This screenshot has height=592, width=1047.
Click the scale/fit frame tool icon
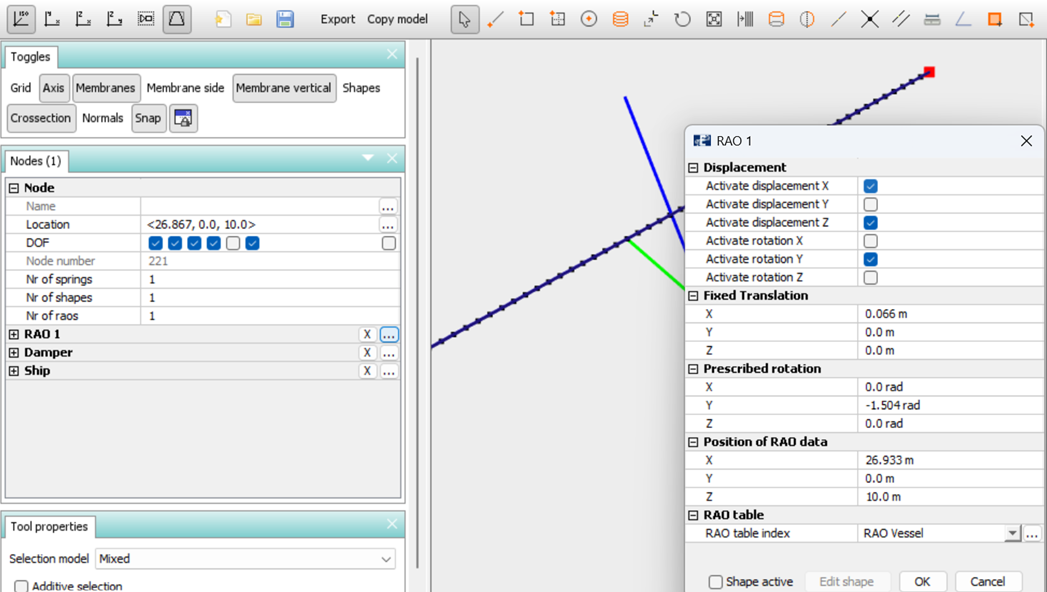714,19
